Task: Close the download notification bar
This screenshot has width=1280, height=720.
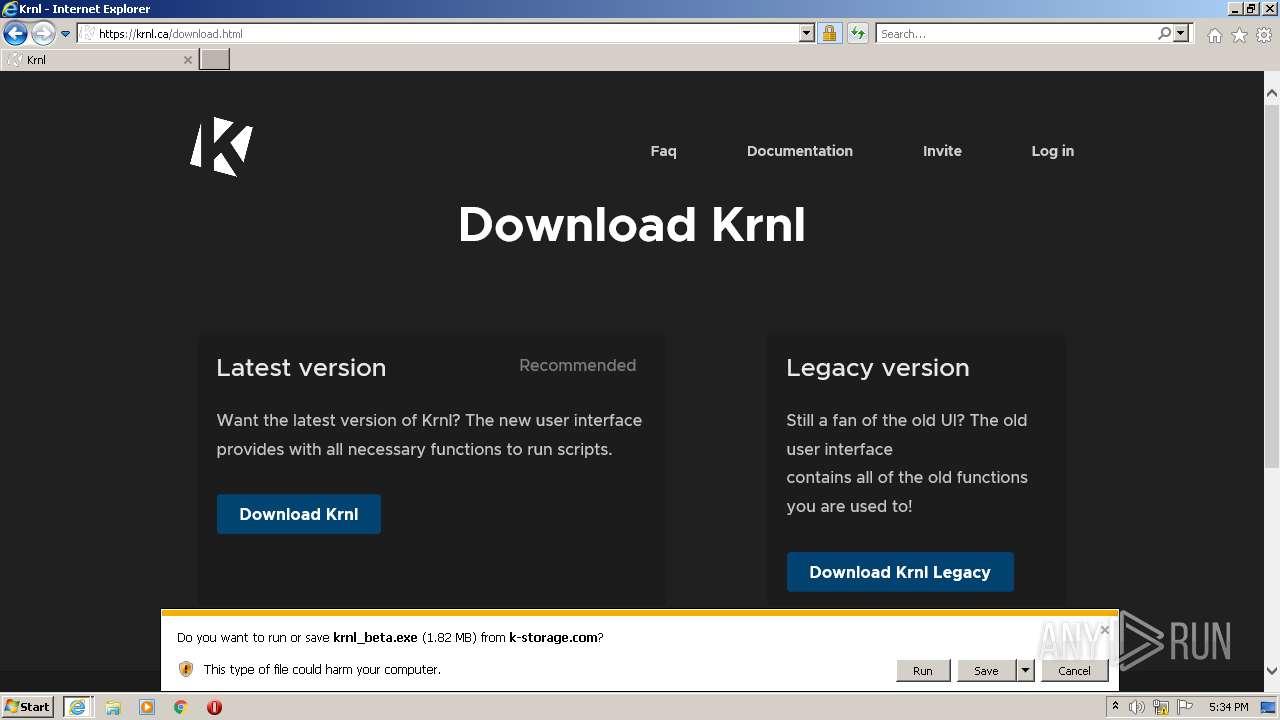Action: click(x=1104, y=630)
